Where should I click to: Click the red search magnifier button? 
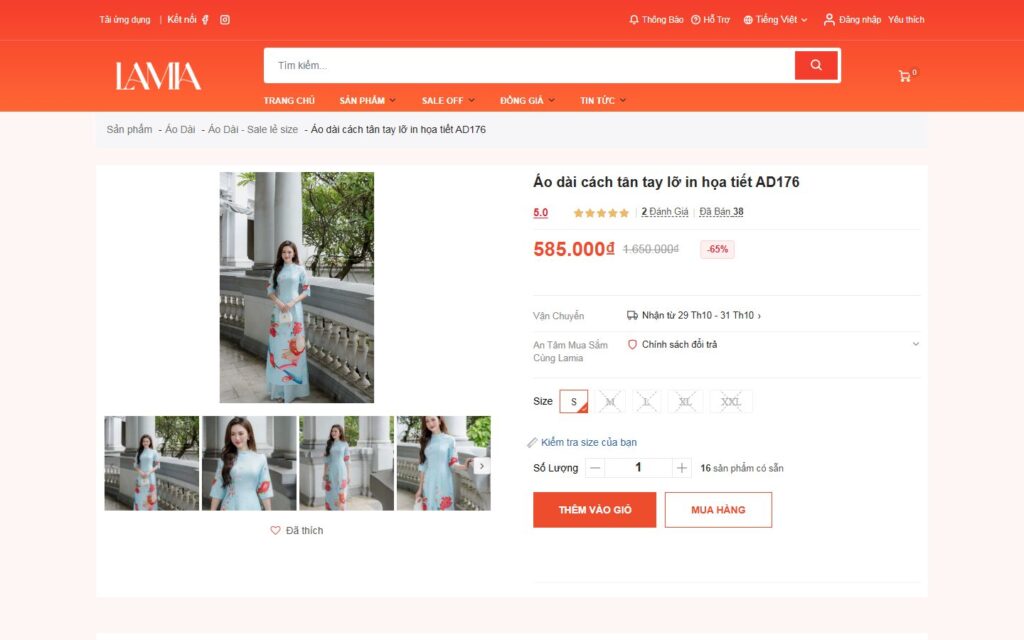(816, 65)
